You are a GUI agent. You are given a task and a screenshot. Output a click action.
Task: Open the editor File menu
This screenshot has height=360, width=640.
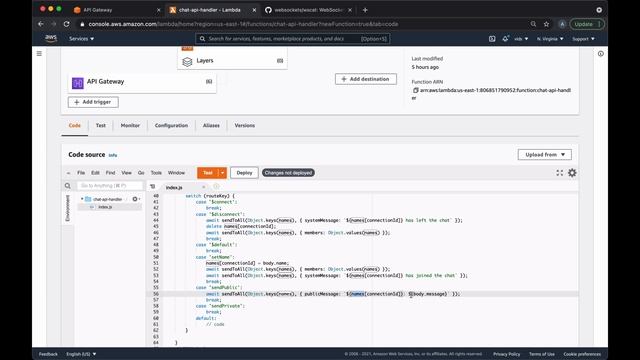[81, 173]
